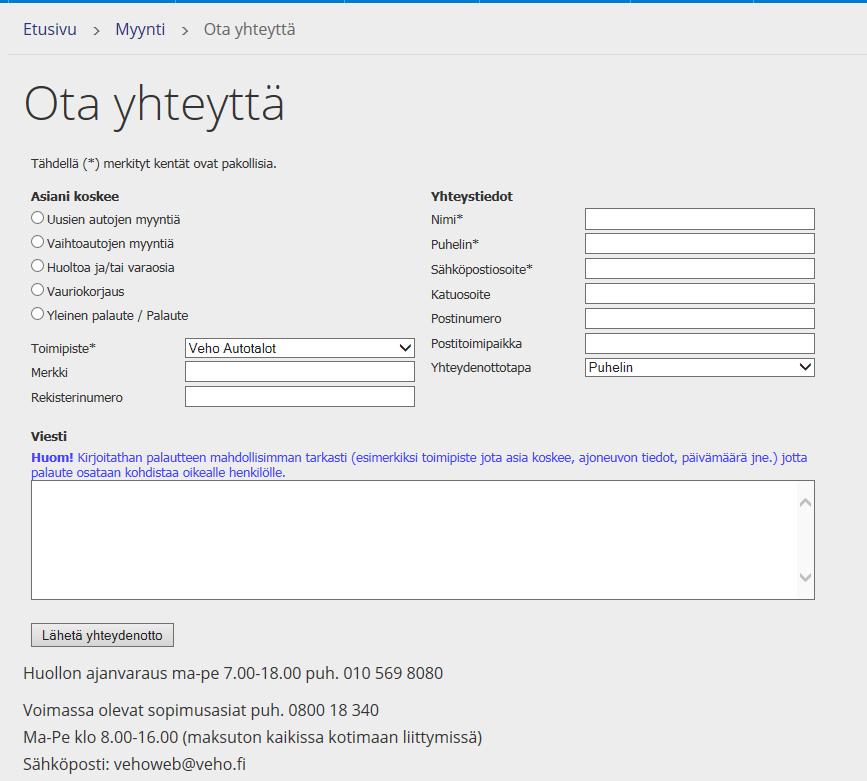Click the Voimassa olevat sopimusasiat phone line

point(201,710)
